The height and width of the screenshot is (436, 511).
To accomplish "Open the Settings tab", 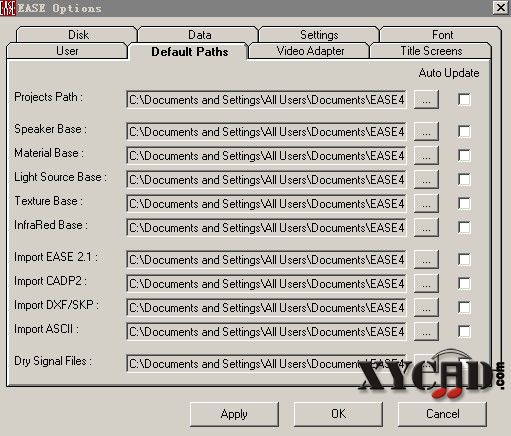I will [319, 35].
